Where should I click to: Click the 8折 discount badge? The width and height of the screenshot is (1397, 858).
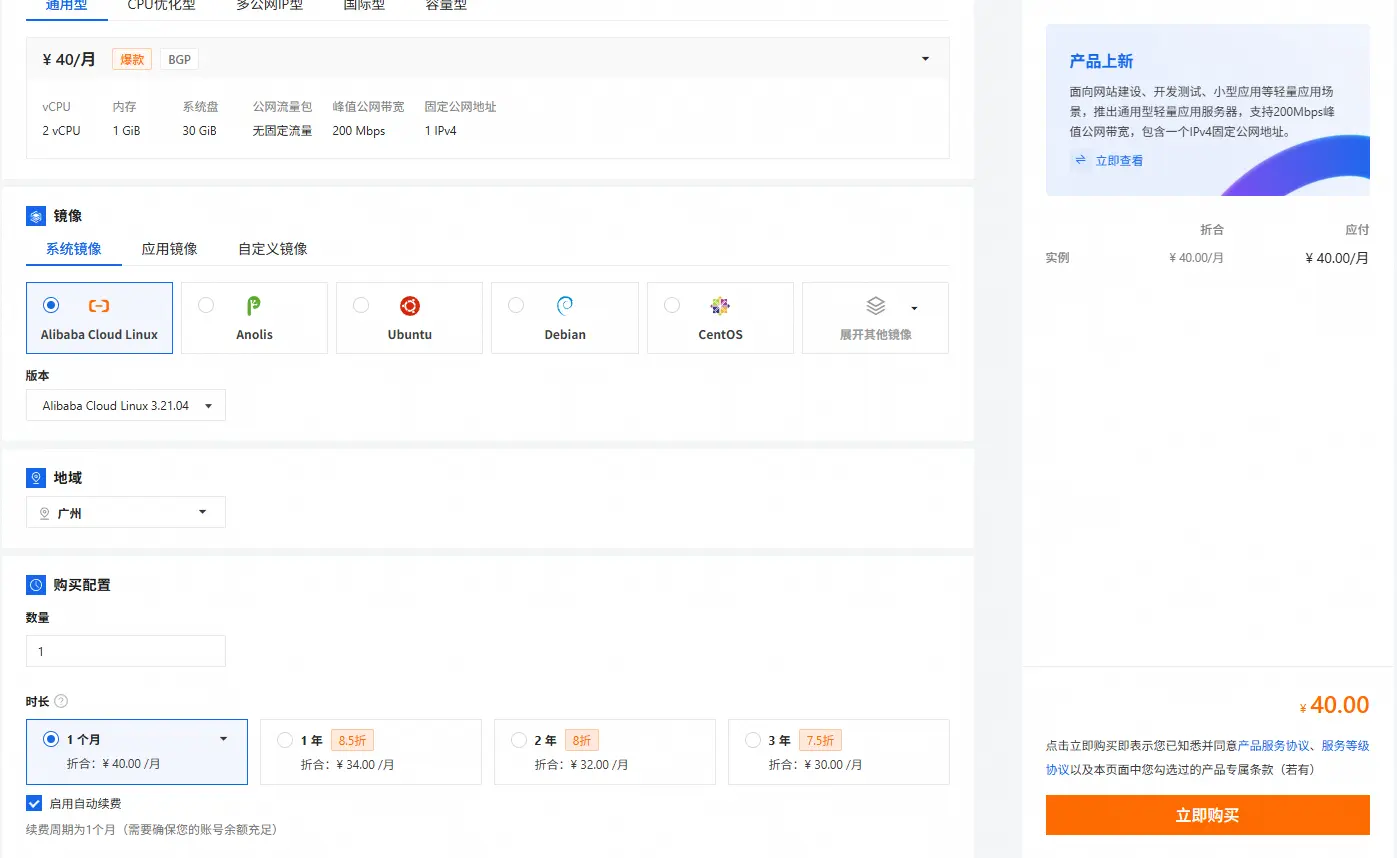pos(582,741)
